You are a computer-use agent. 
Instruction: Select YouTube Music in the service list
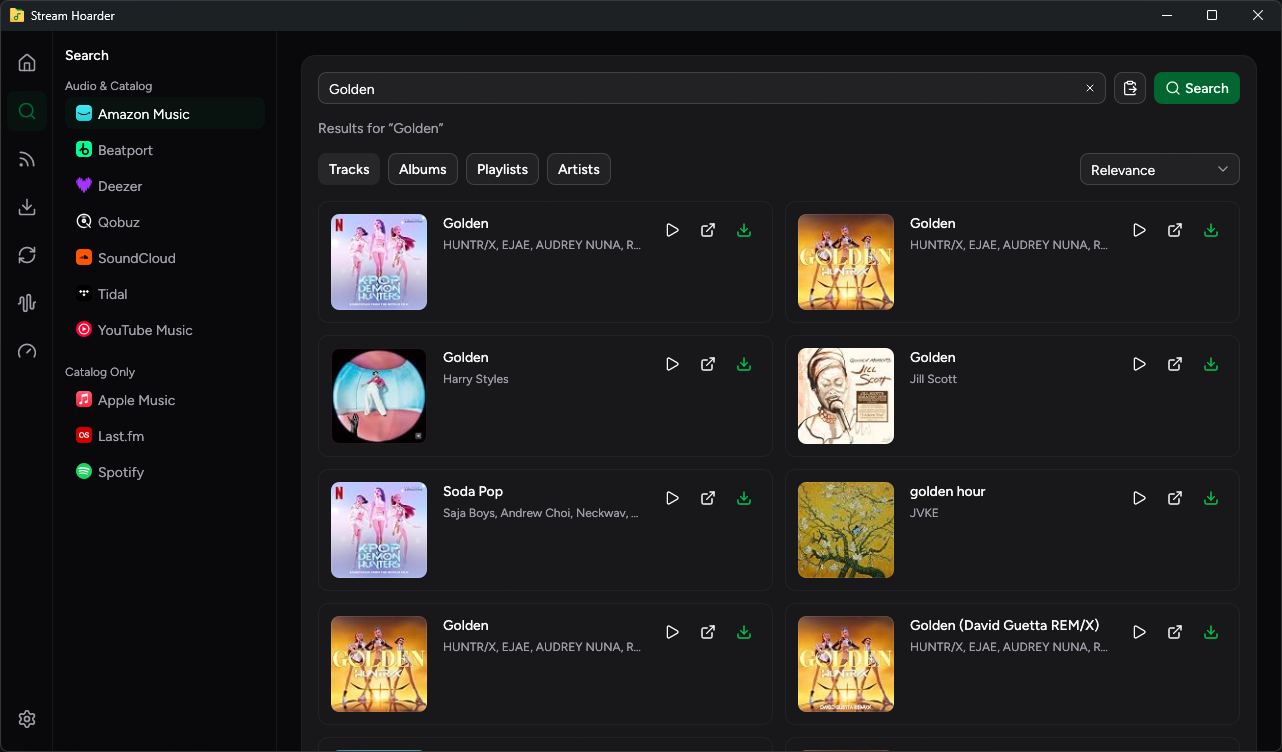click(165, 330)
